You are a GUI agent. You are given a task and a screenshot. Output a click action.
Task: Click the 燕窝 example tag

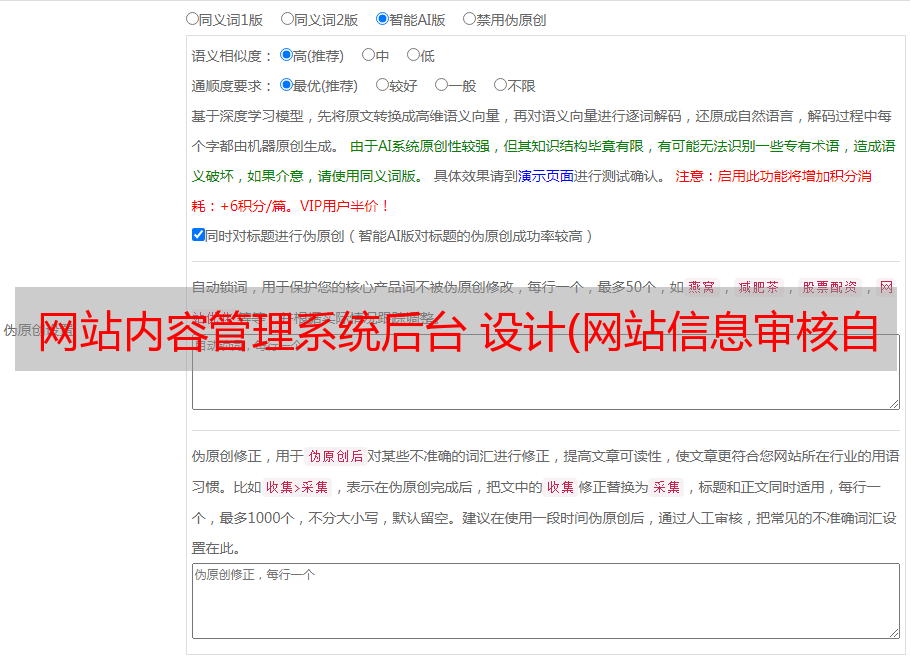(702, 287)
